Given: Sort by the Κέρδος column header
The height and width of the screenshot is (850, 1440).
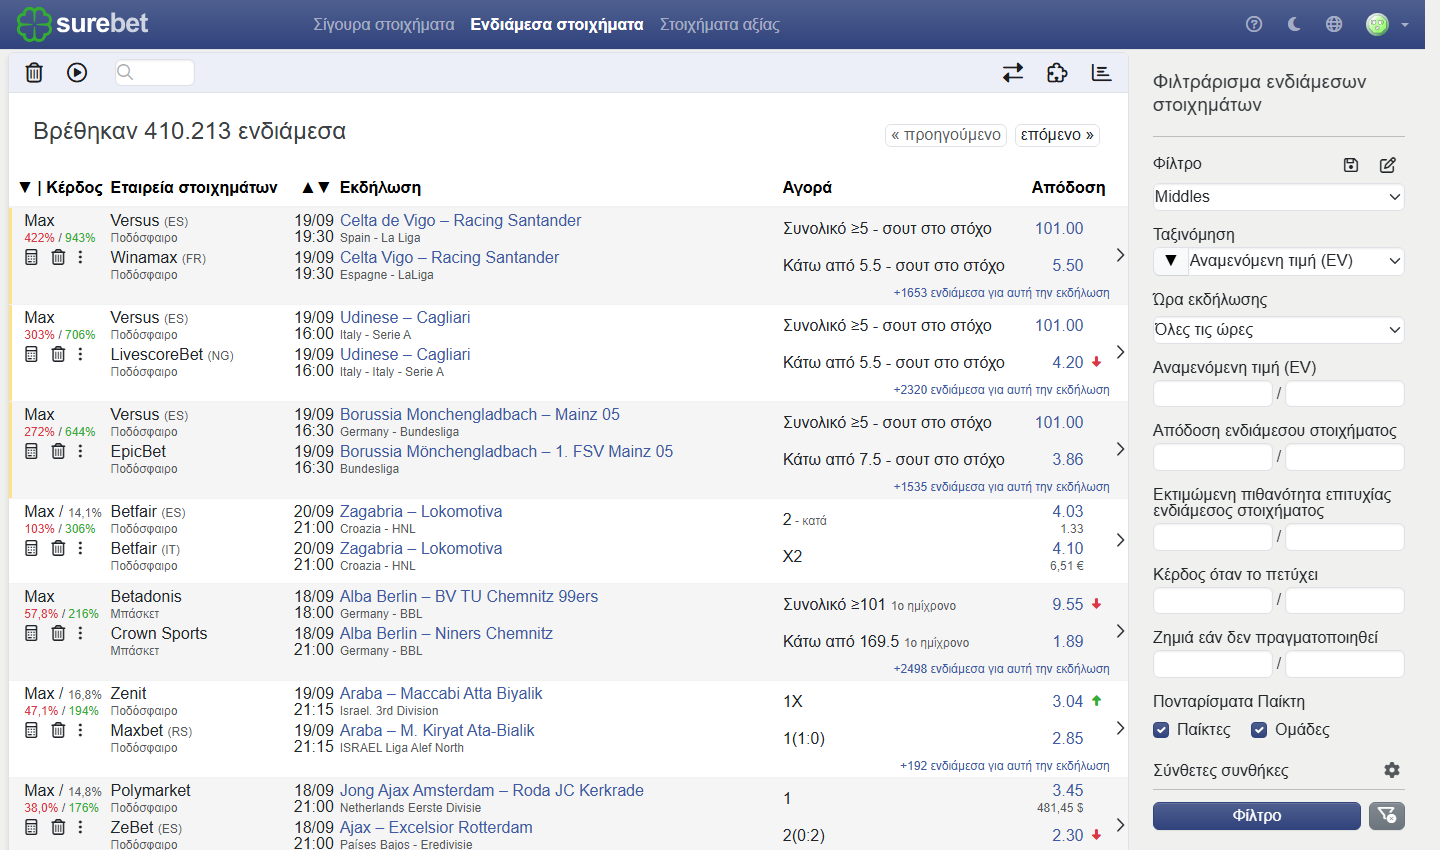Looking at the screenshot, I should click(74, 187).
